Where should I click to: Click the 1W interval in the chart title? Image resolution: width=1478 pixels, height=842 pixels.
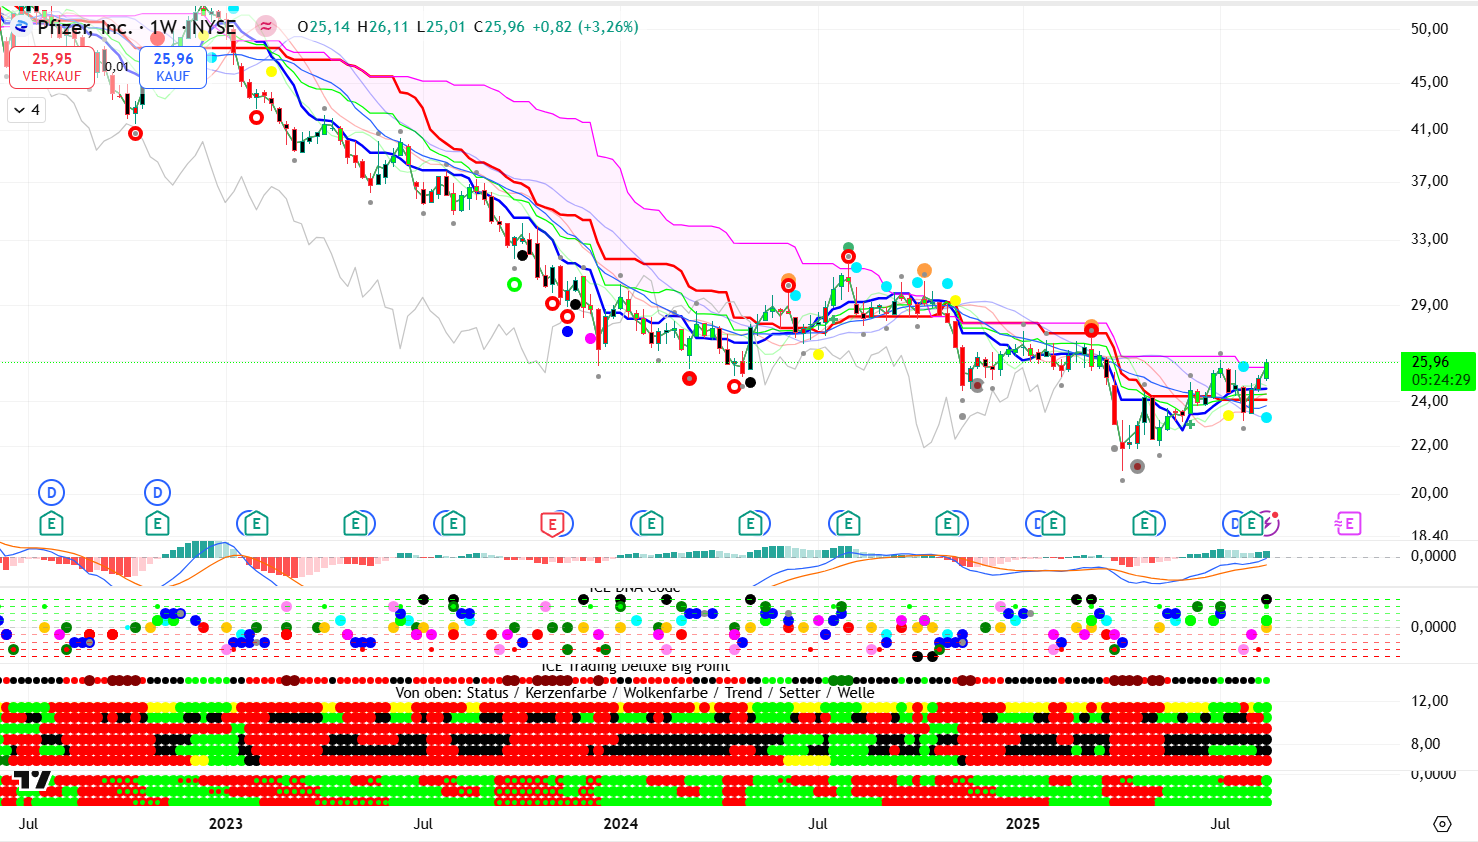163,27
